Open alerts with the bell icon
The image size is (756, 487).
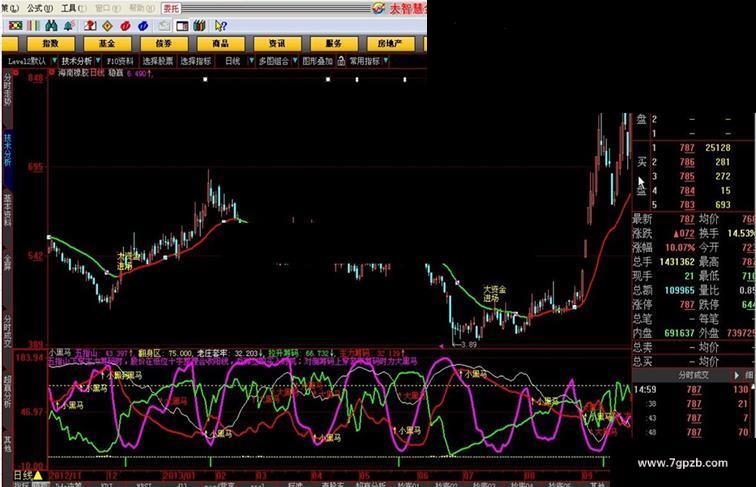pyautogui.click(x=69, y=26)
